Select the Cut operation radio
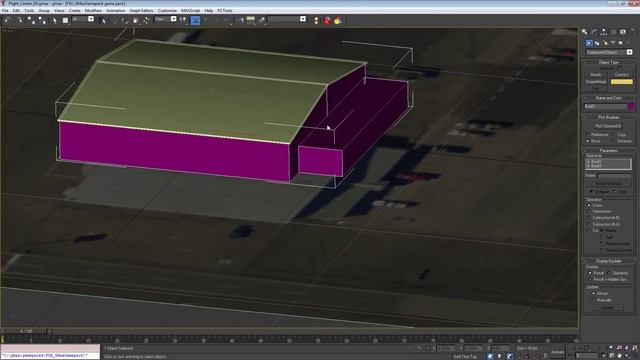The height and width of the screenshot is (360, 640). [x=589, y=230]
